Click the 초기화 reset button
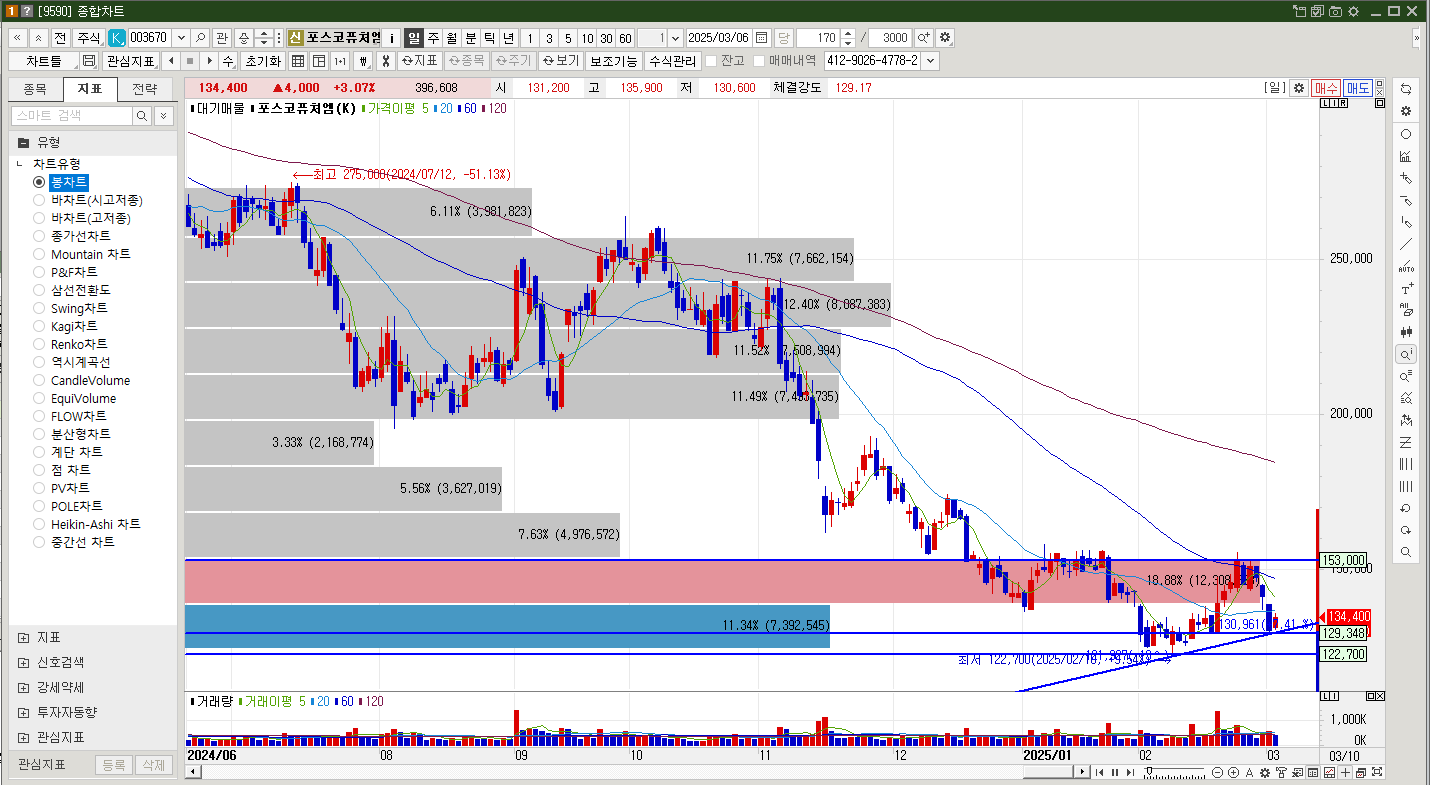This screenshot has height=785, width=1430. point(263,61)
